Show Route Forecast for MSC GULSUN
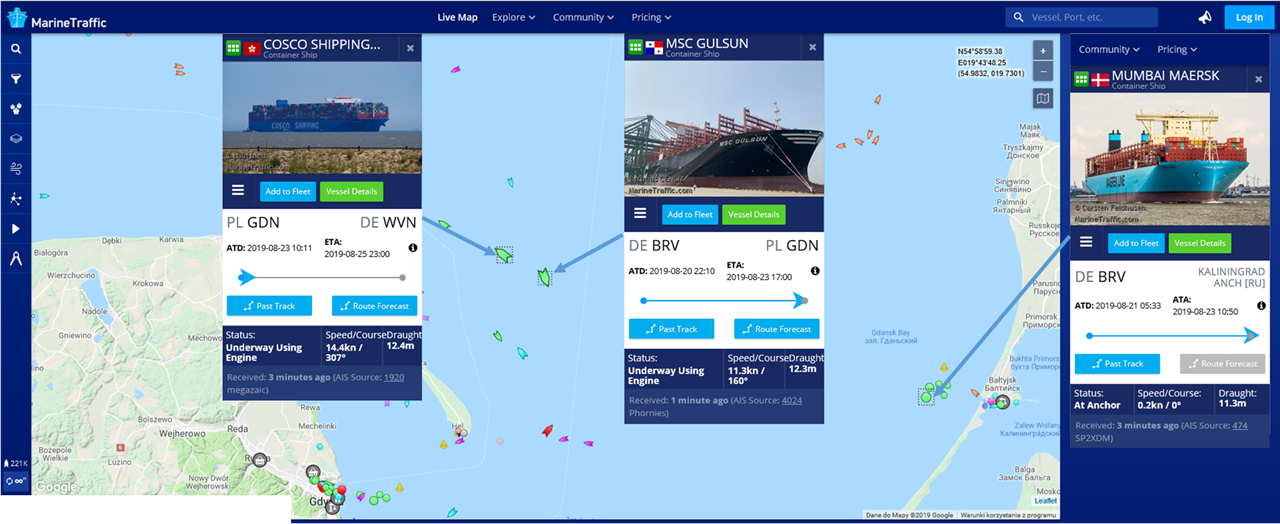 coord(776,329)
